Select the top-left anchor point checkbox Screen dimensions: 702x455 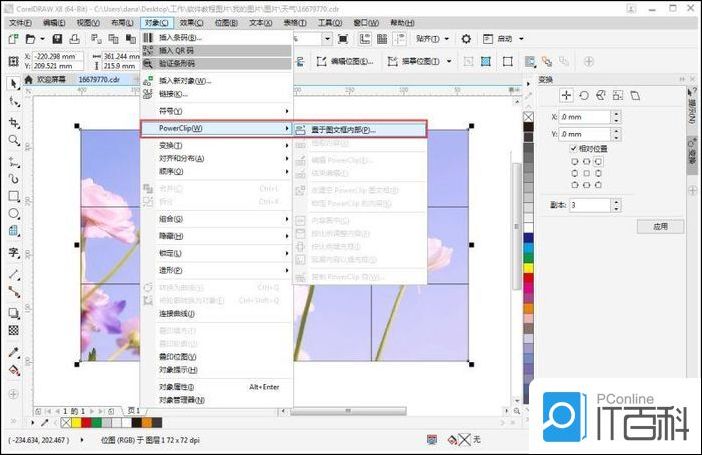coord(575,161)
